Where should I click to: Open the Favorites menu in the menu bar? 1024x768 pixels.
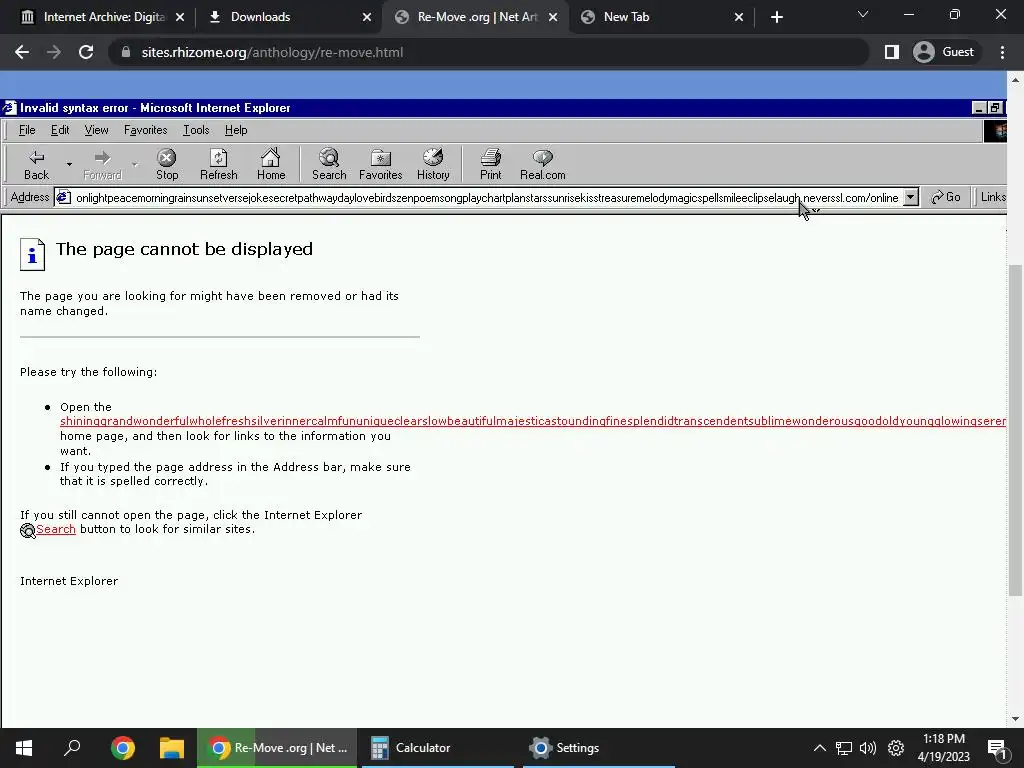click(x=145, y=130)
